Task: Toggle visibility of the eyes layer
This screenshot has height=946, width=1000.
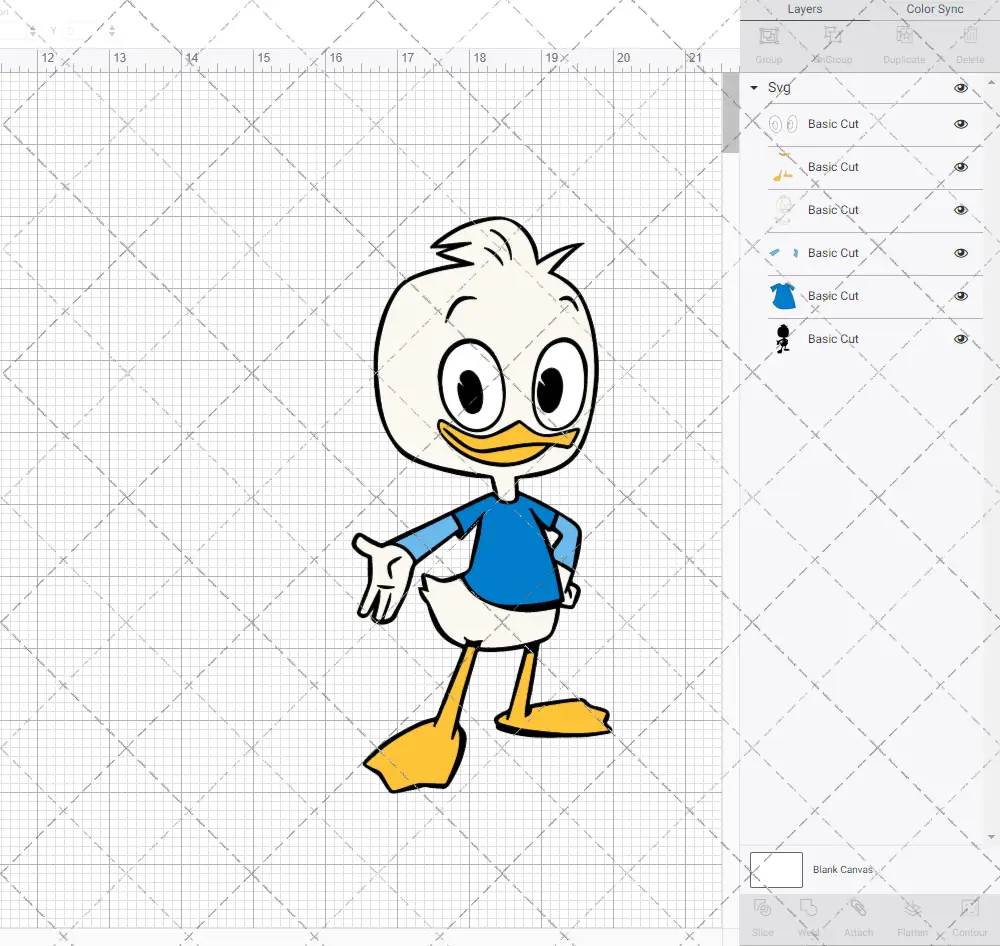Action: pos(960,124)
